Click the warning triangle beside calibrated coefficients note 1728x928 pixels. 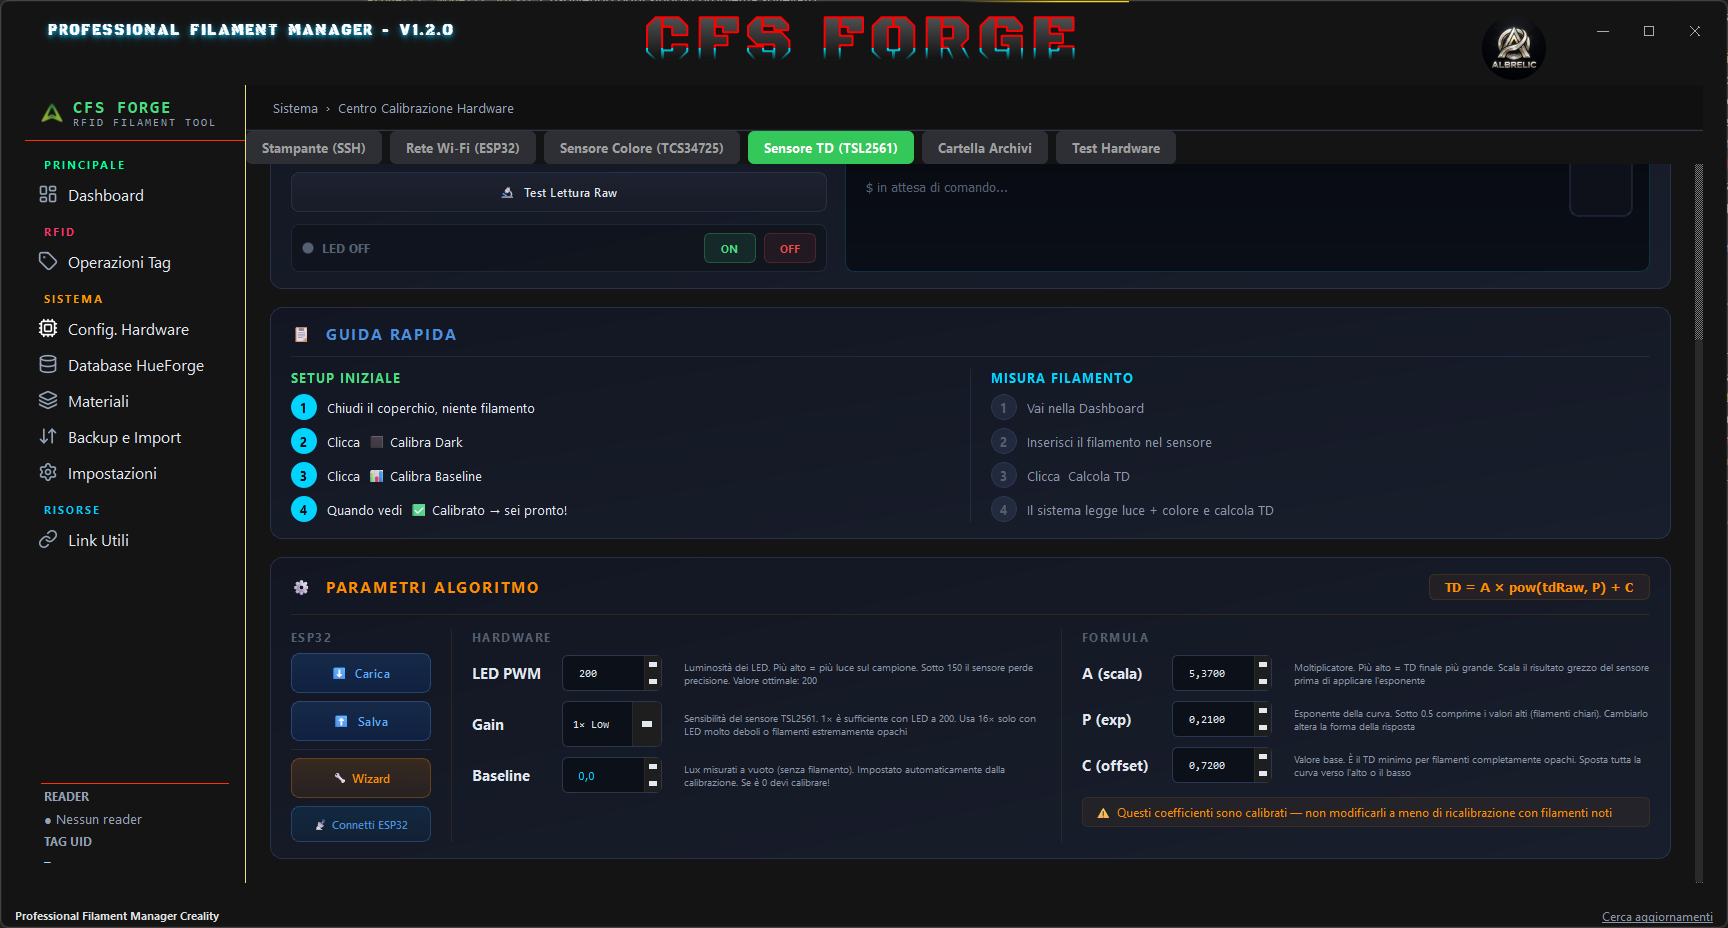[1103, 813]
